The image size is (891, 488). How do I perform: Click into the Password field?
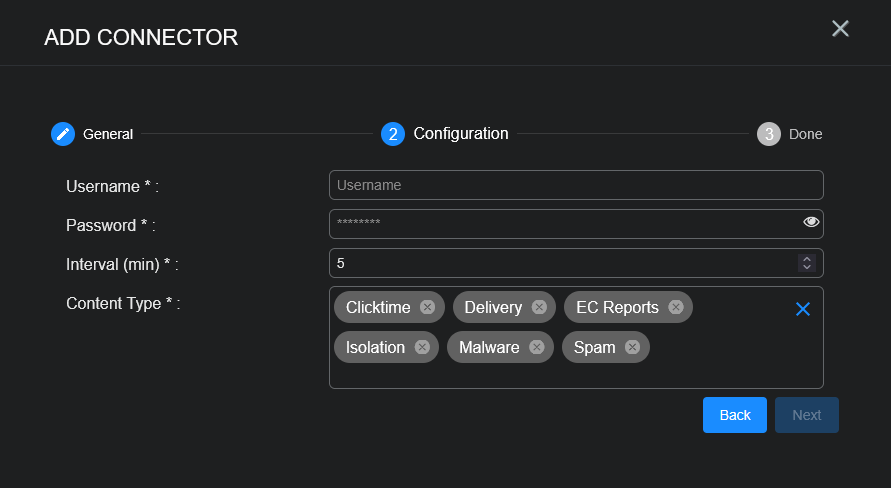560,224
